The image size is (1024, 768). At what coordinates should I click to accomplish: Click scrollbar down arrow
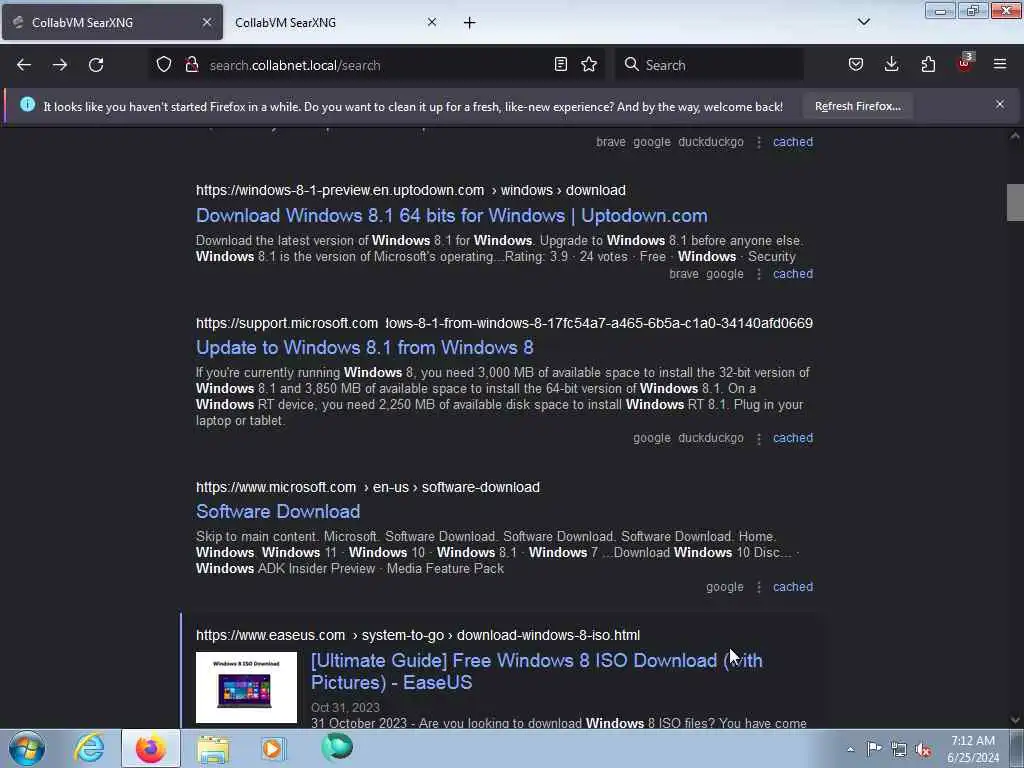click(1015, 720)
